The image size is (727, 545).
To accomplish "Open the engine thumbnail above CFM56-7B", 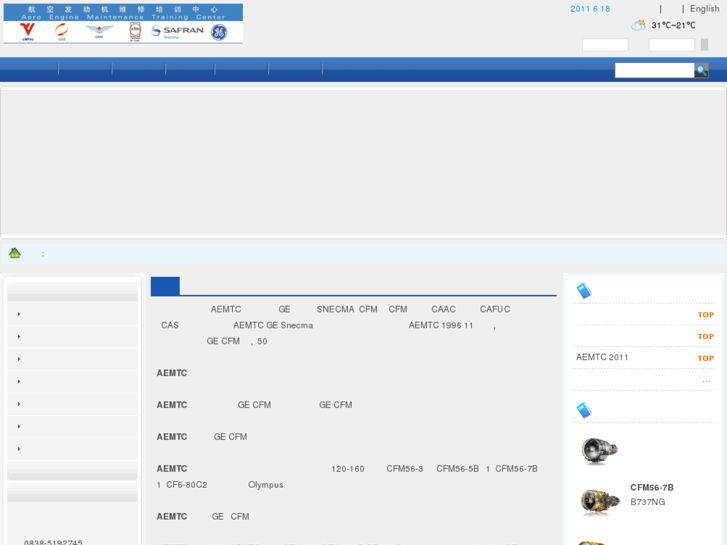I will (x=599, y=450).
